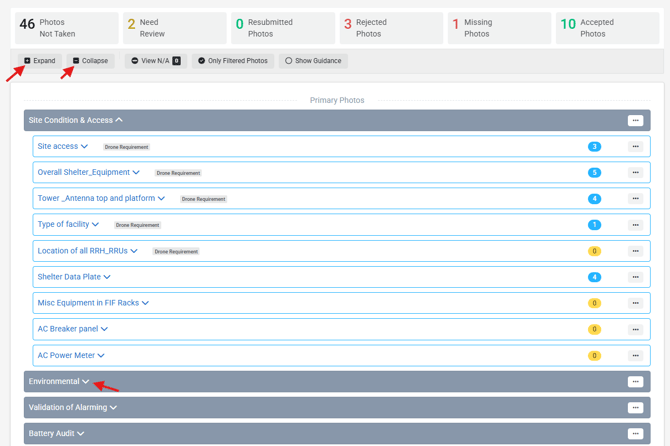Image resolution: width=670 pixels, height=446 pixels.
Task: Enable the Show Guidance option
Action: [x=313, y=61]
